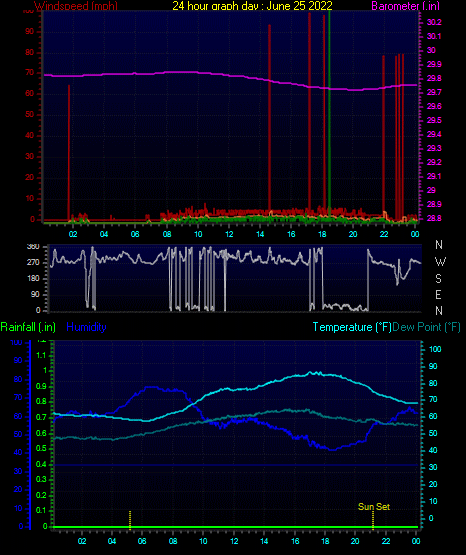Click the blue vertical humidity axis bar
This screenshot has width=466, height=555.
point(30,435)
